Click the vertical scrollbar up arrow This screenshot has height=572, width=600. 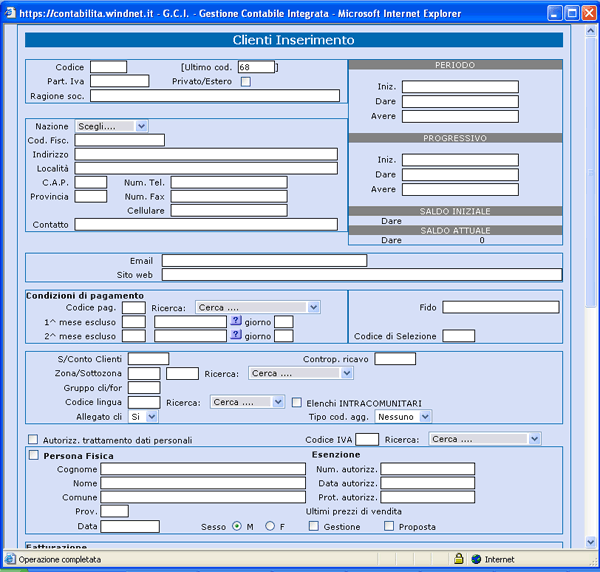(591, 31)
